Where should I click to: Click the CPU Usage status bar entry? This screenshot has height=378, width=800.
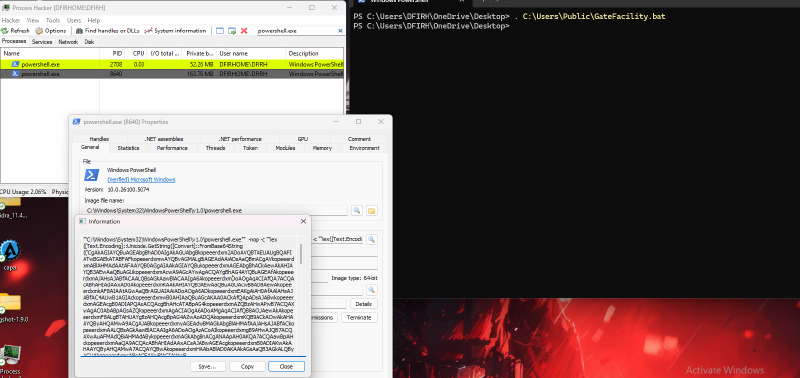click(x=23, y=192)
